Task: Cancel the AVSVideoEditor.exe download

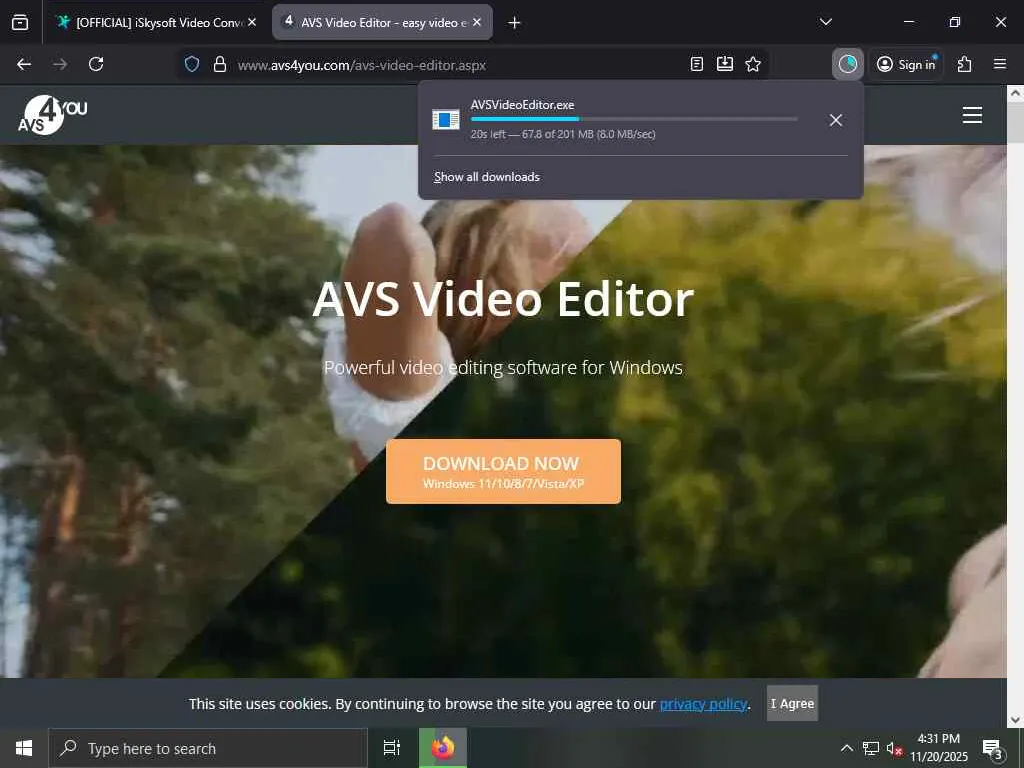Action: 836,120
